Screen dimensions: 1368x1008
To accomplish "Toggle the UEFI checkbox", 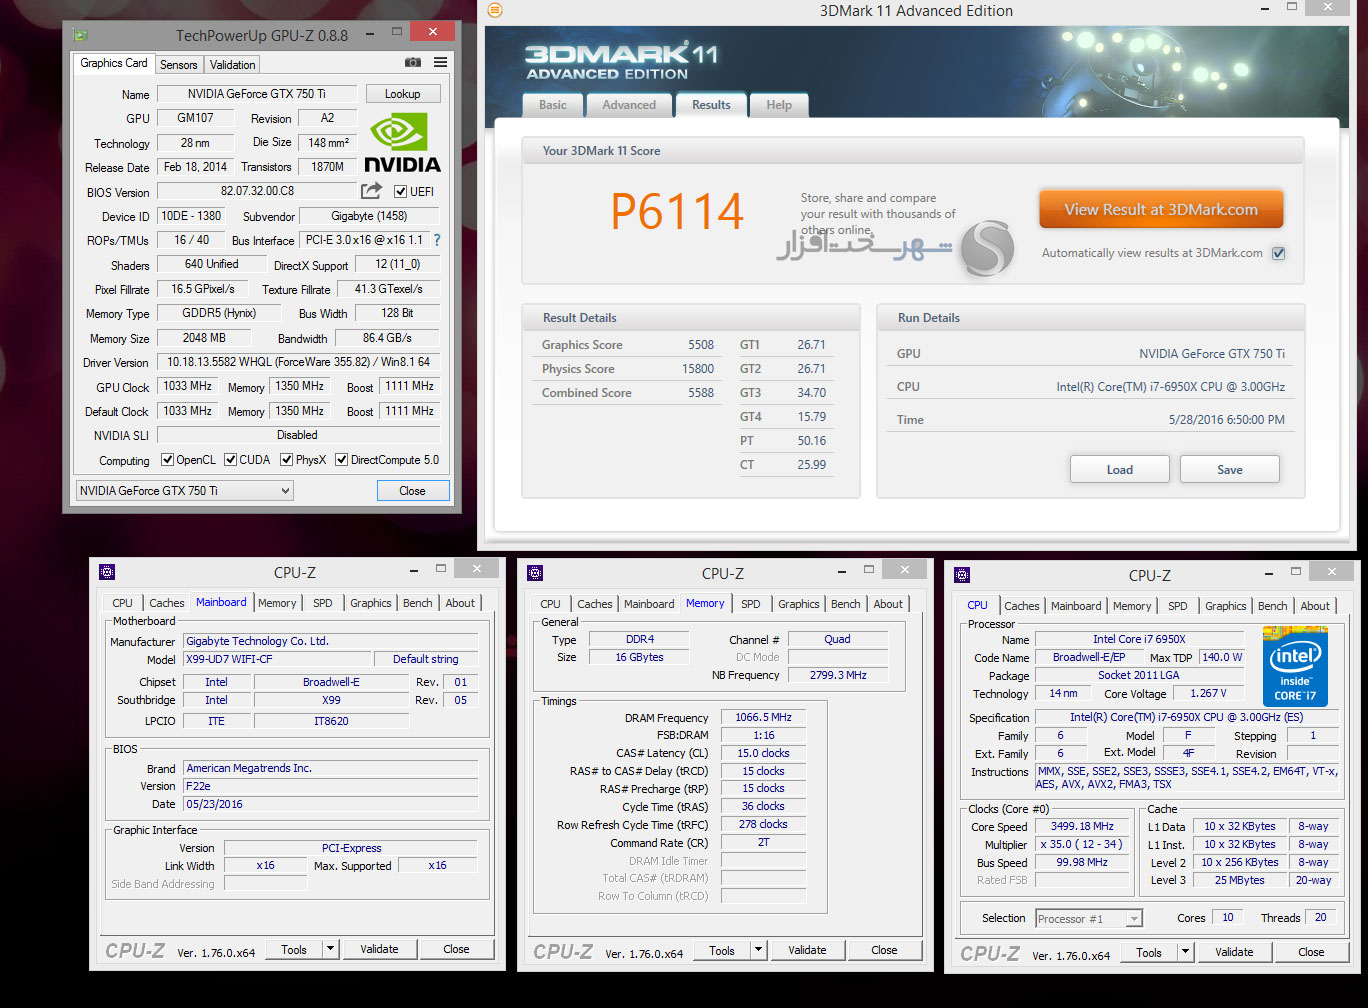I will 400,192.
